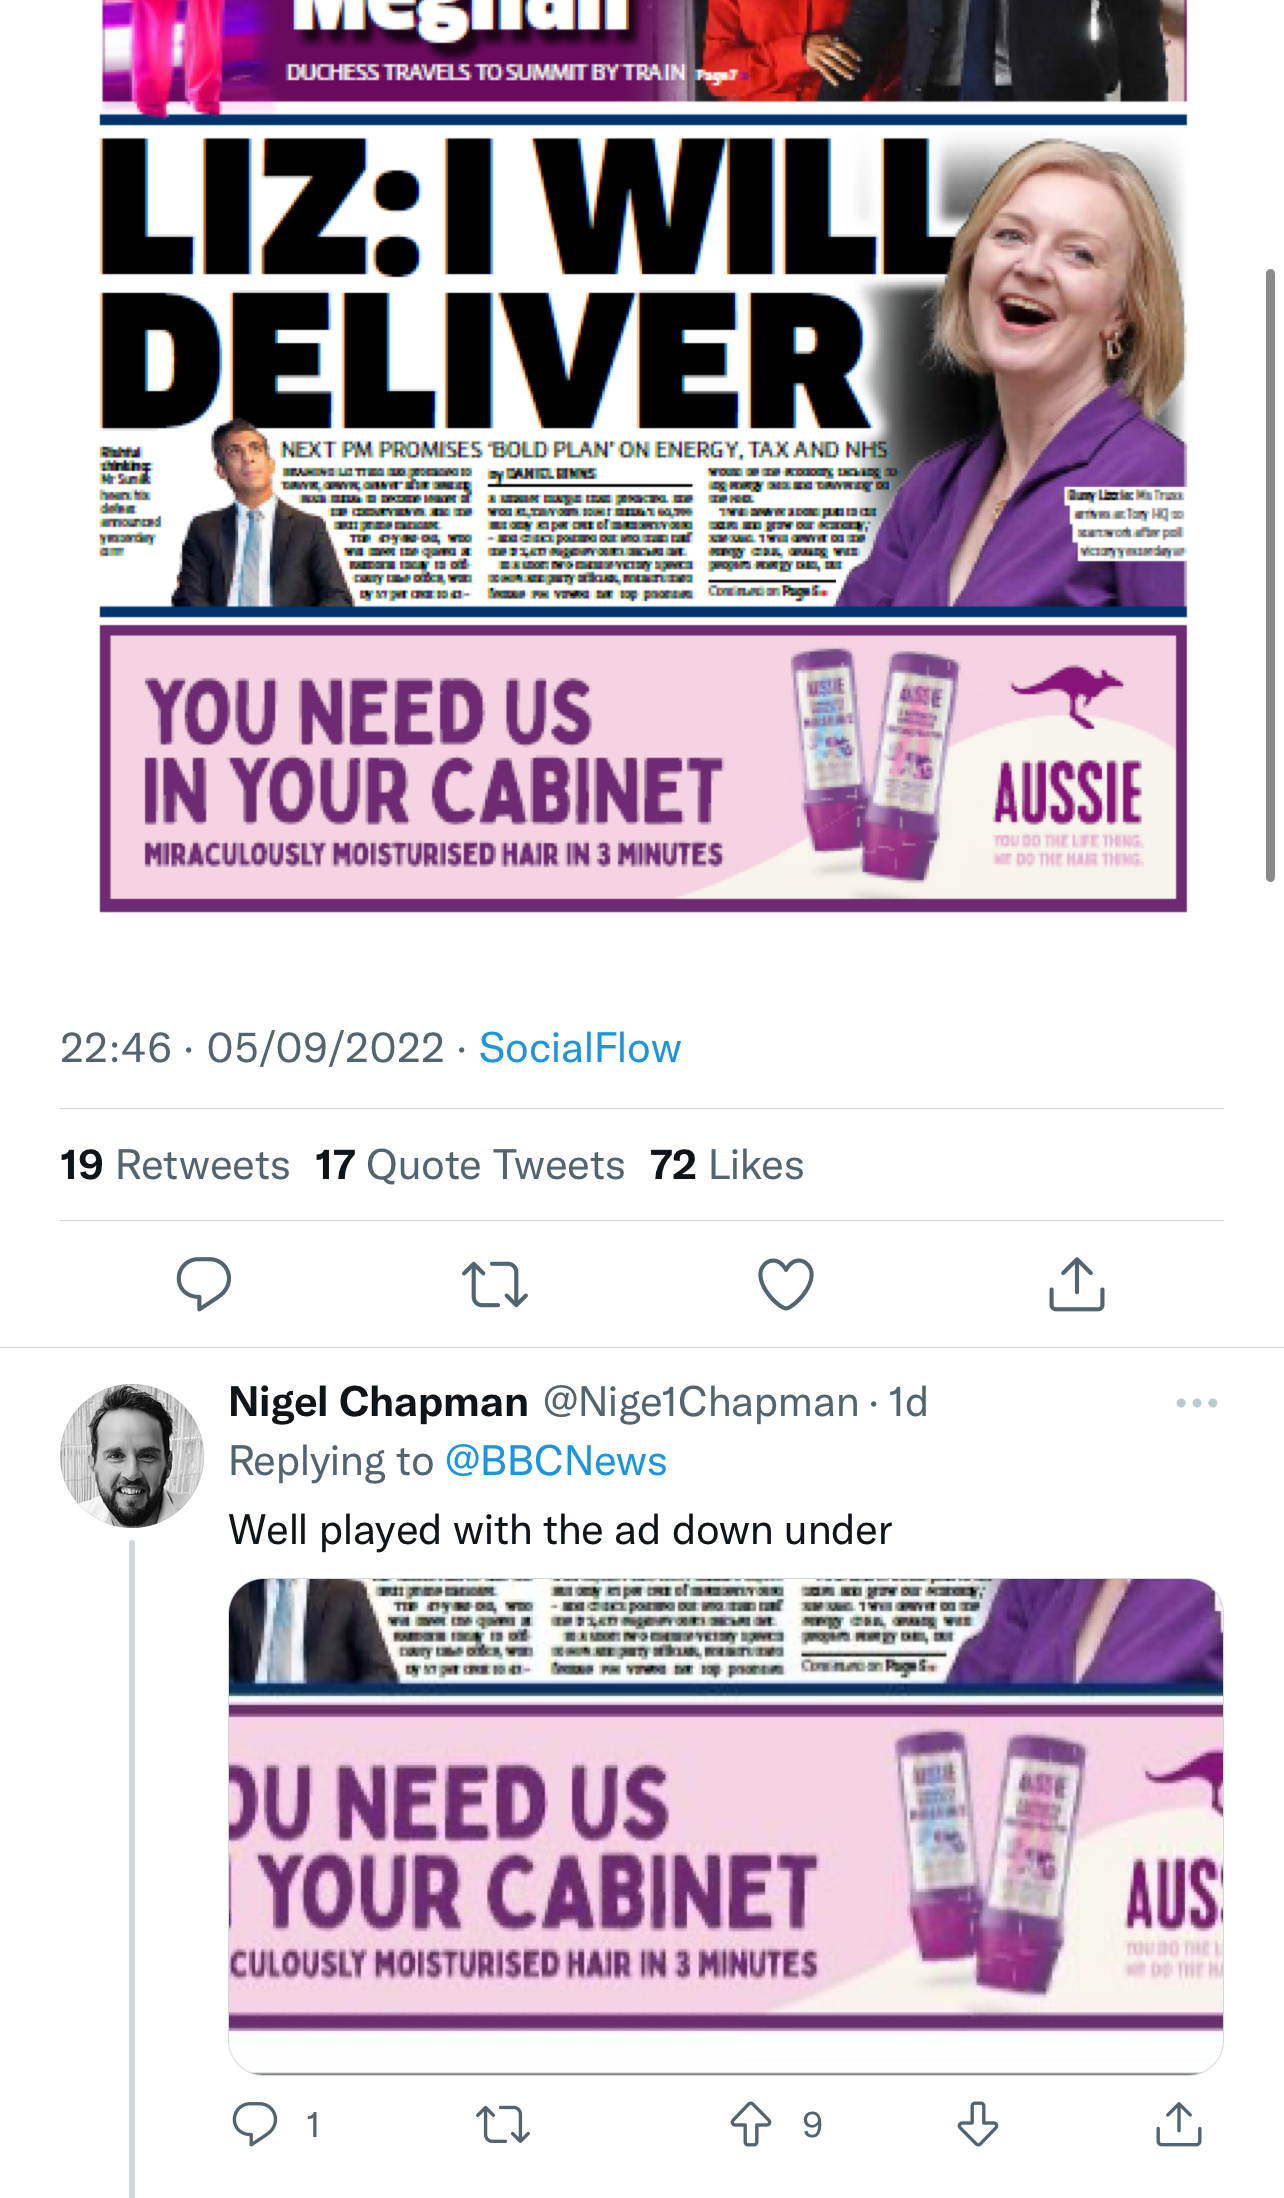
Task: Retweet Nigel Chapman's reply
Action: tap(502, 2124)
